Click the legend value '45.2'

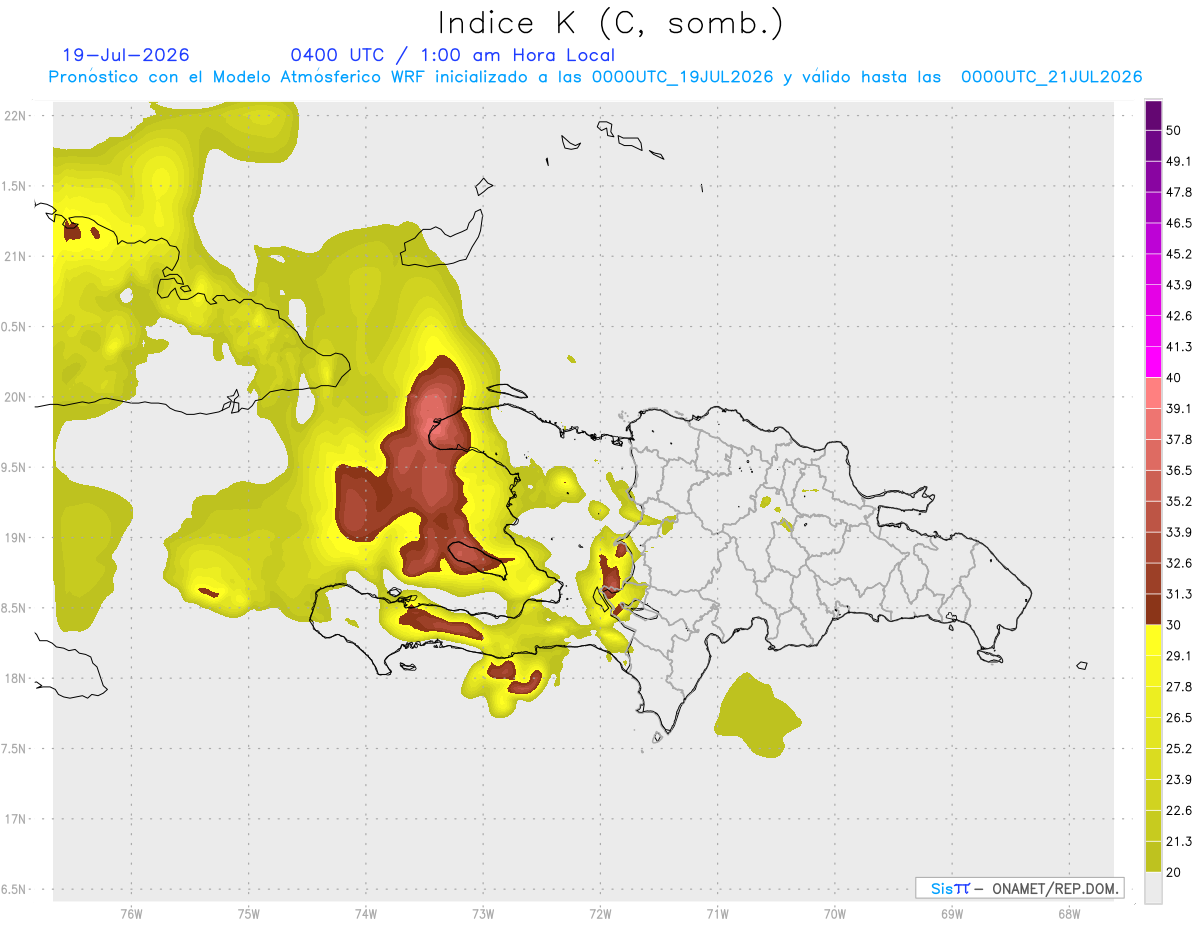tap(1179, 254)
